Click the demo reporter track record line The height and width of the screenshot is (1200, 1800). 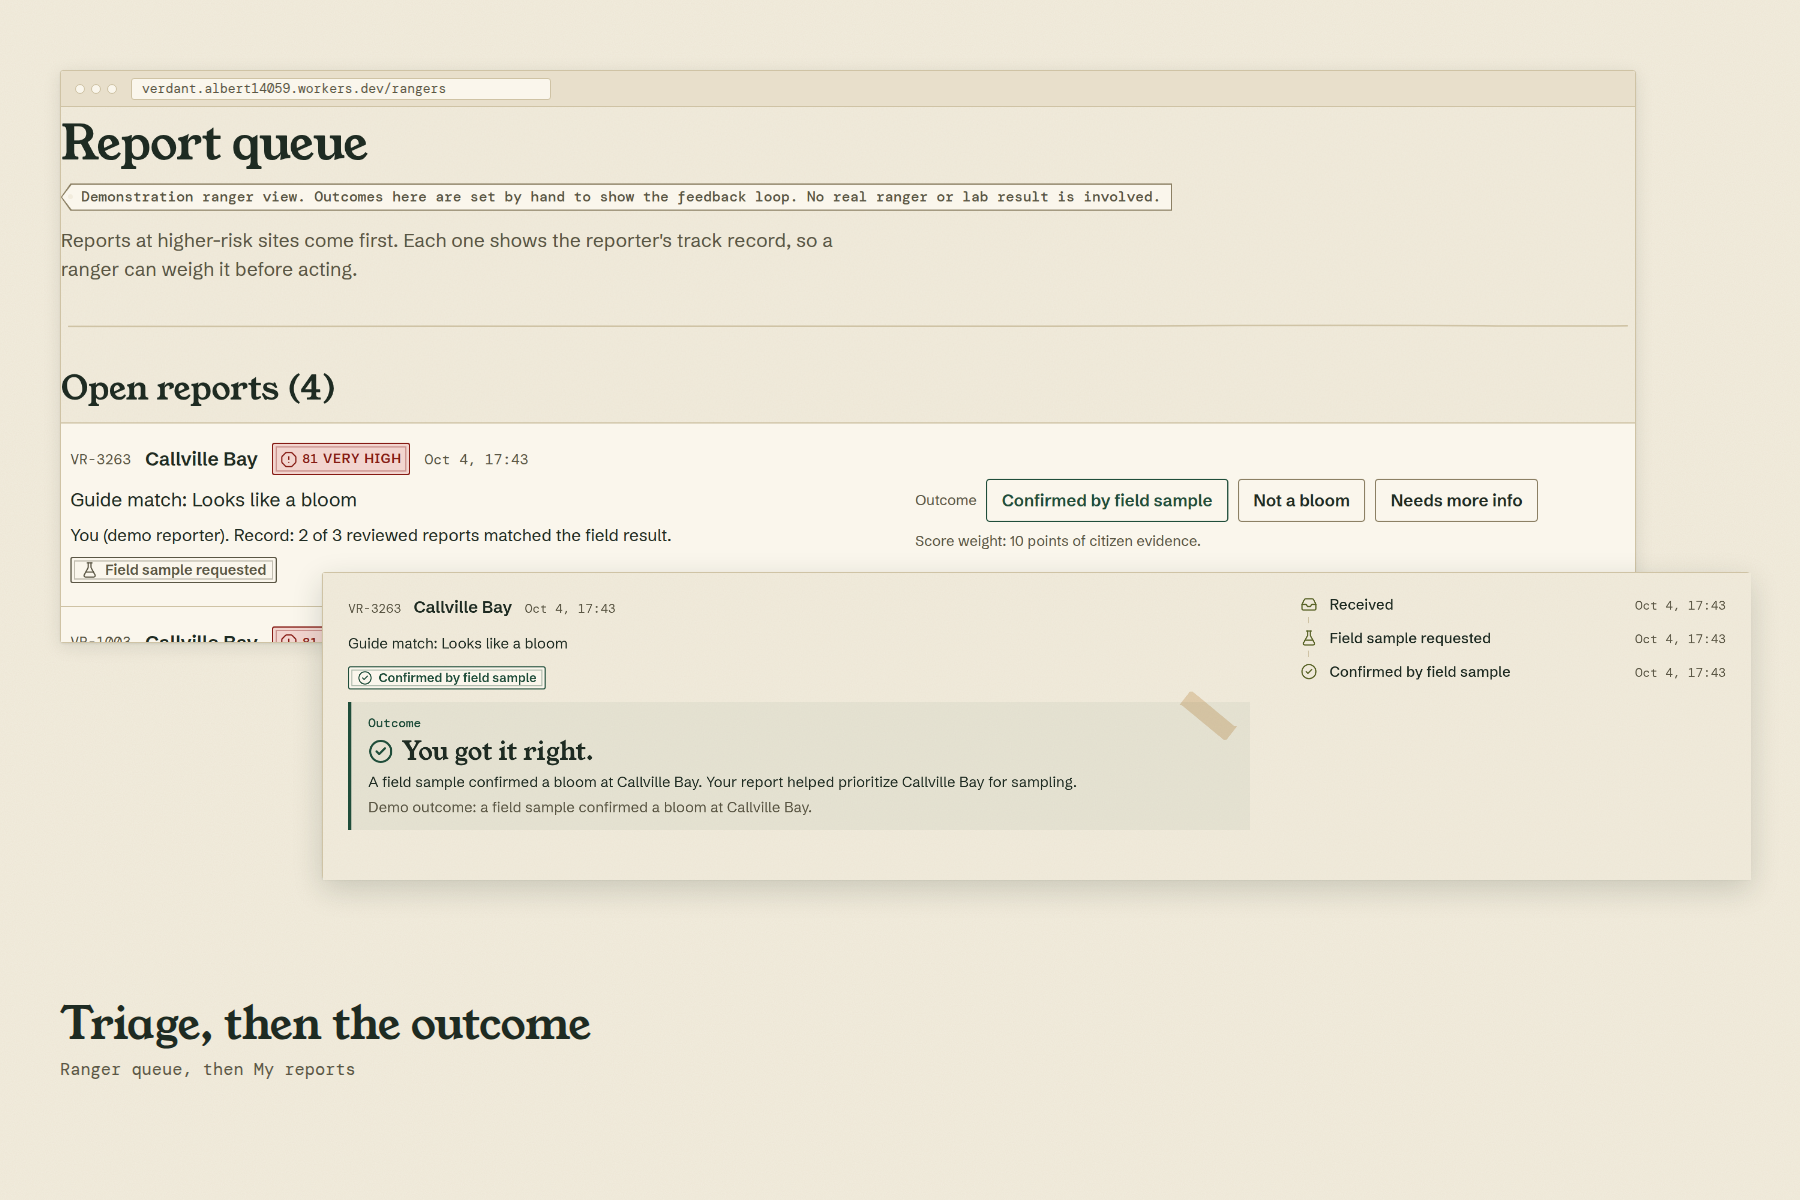371,536
